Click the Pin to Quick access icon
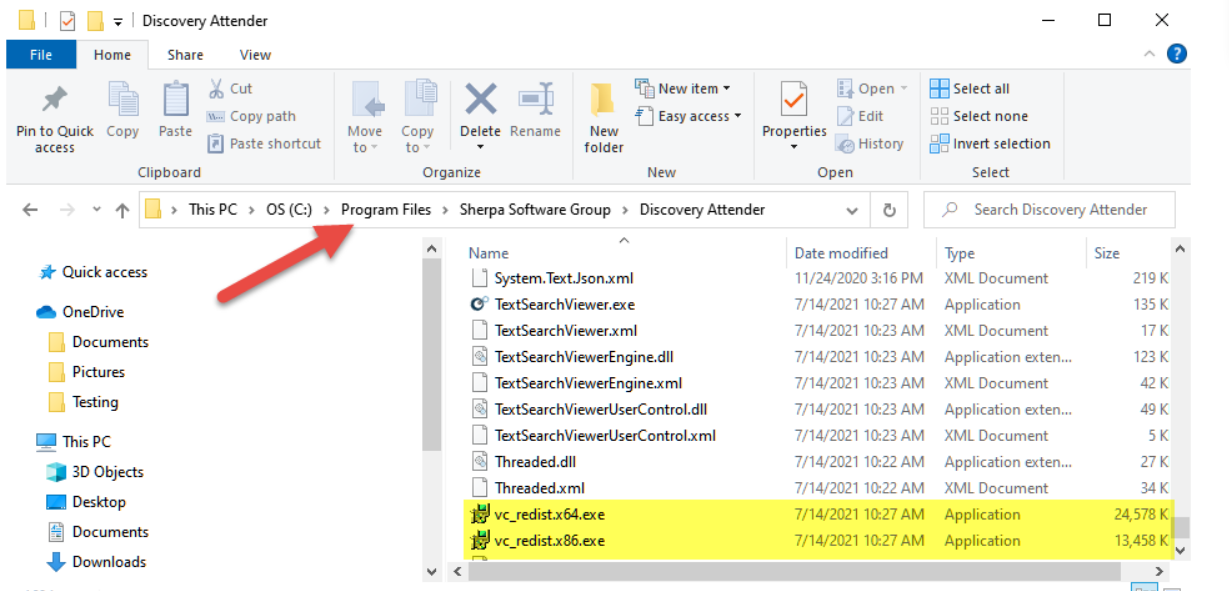The width and height of the screenshot is (1229, 591). pos(54,100)
